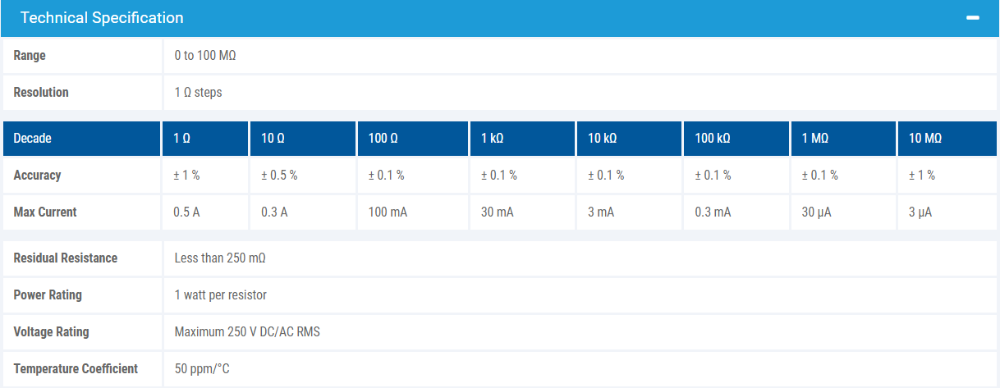Image resolution: width=1000 pixels, height=388 pixels.
Task: Click the Maximum 250 V DC/AC RMS text
Action: (247, 332)
